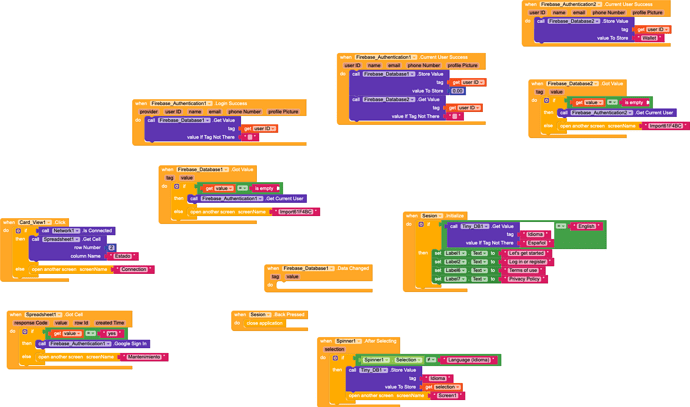Image resolution: width=690 pixels, height=407 pixels.
Task: Select the "English" text block
Action: [x=588, y=226]
